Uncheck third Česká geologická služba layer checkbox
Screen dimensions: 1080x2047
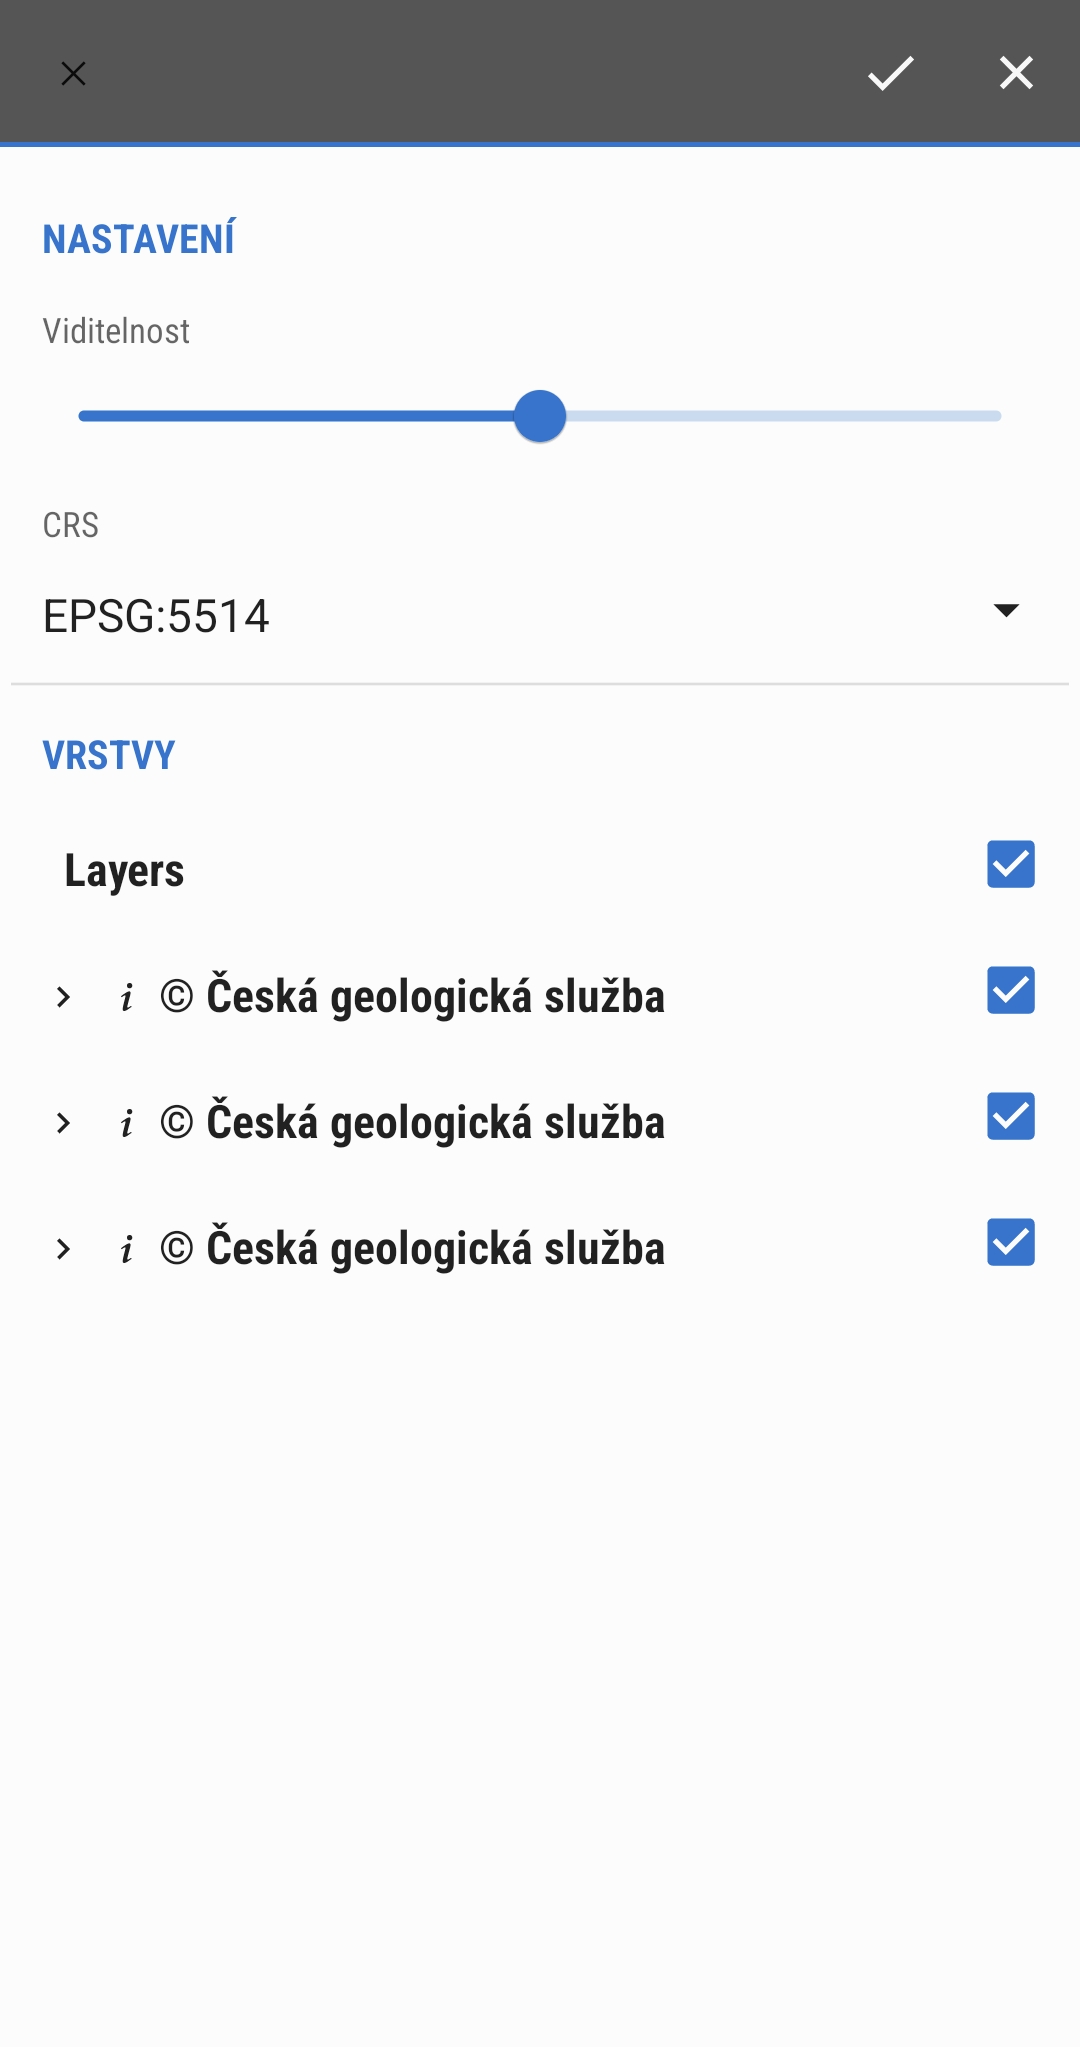pyautogui.click(x=1010, y=1243)
